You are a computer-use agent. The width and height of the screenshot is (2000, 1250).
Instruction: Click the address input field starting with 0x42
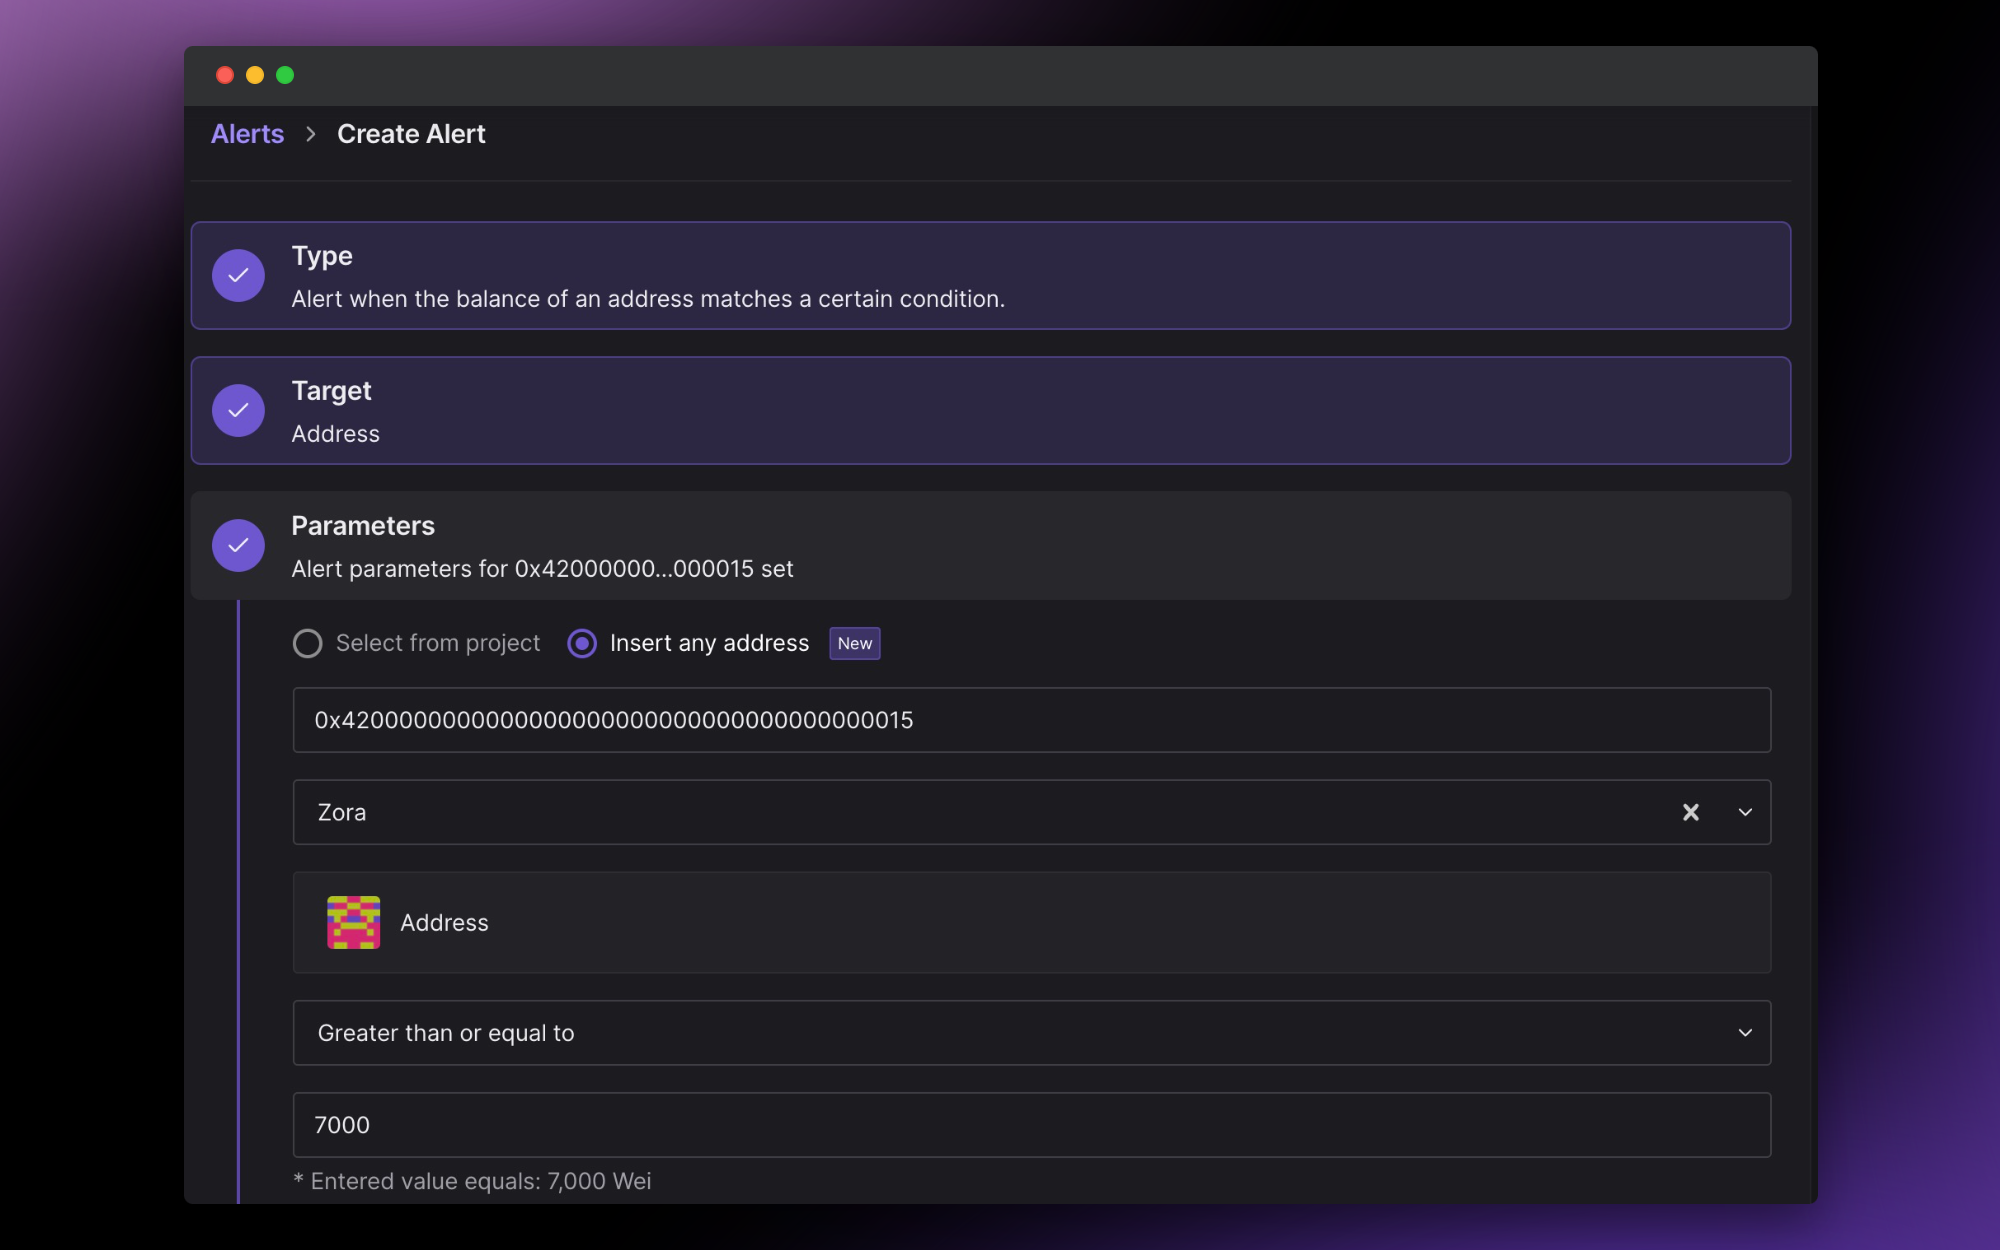point(1030,720)
